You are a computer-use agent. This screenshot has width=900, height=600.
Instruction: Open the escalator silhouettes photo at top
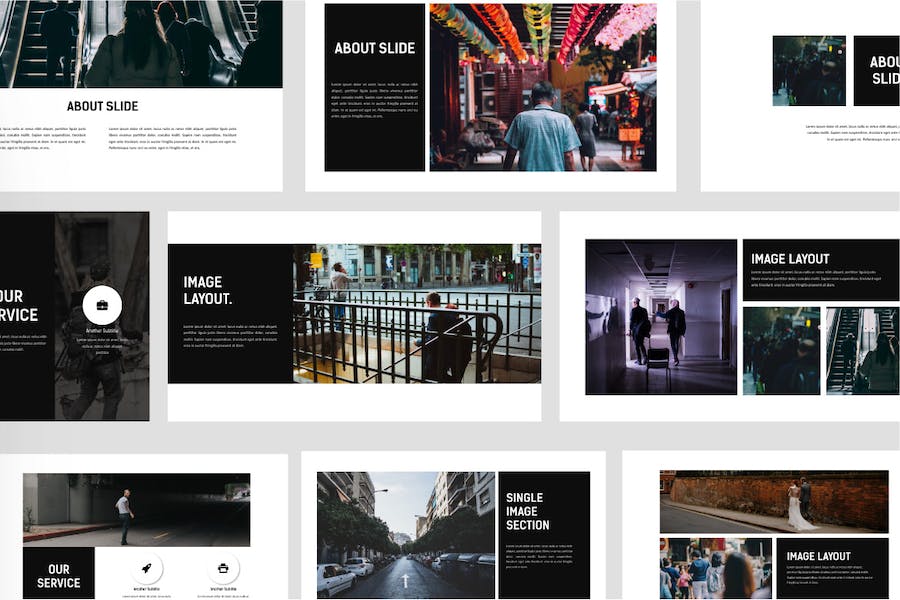tap(141, 44)
